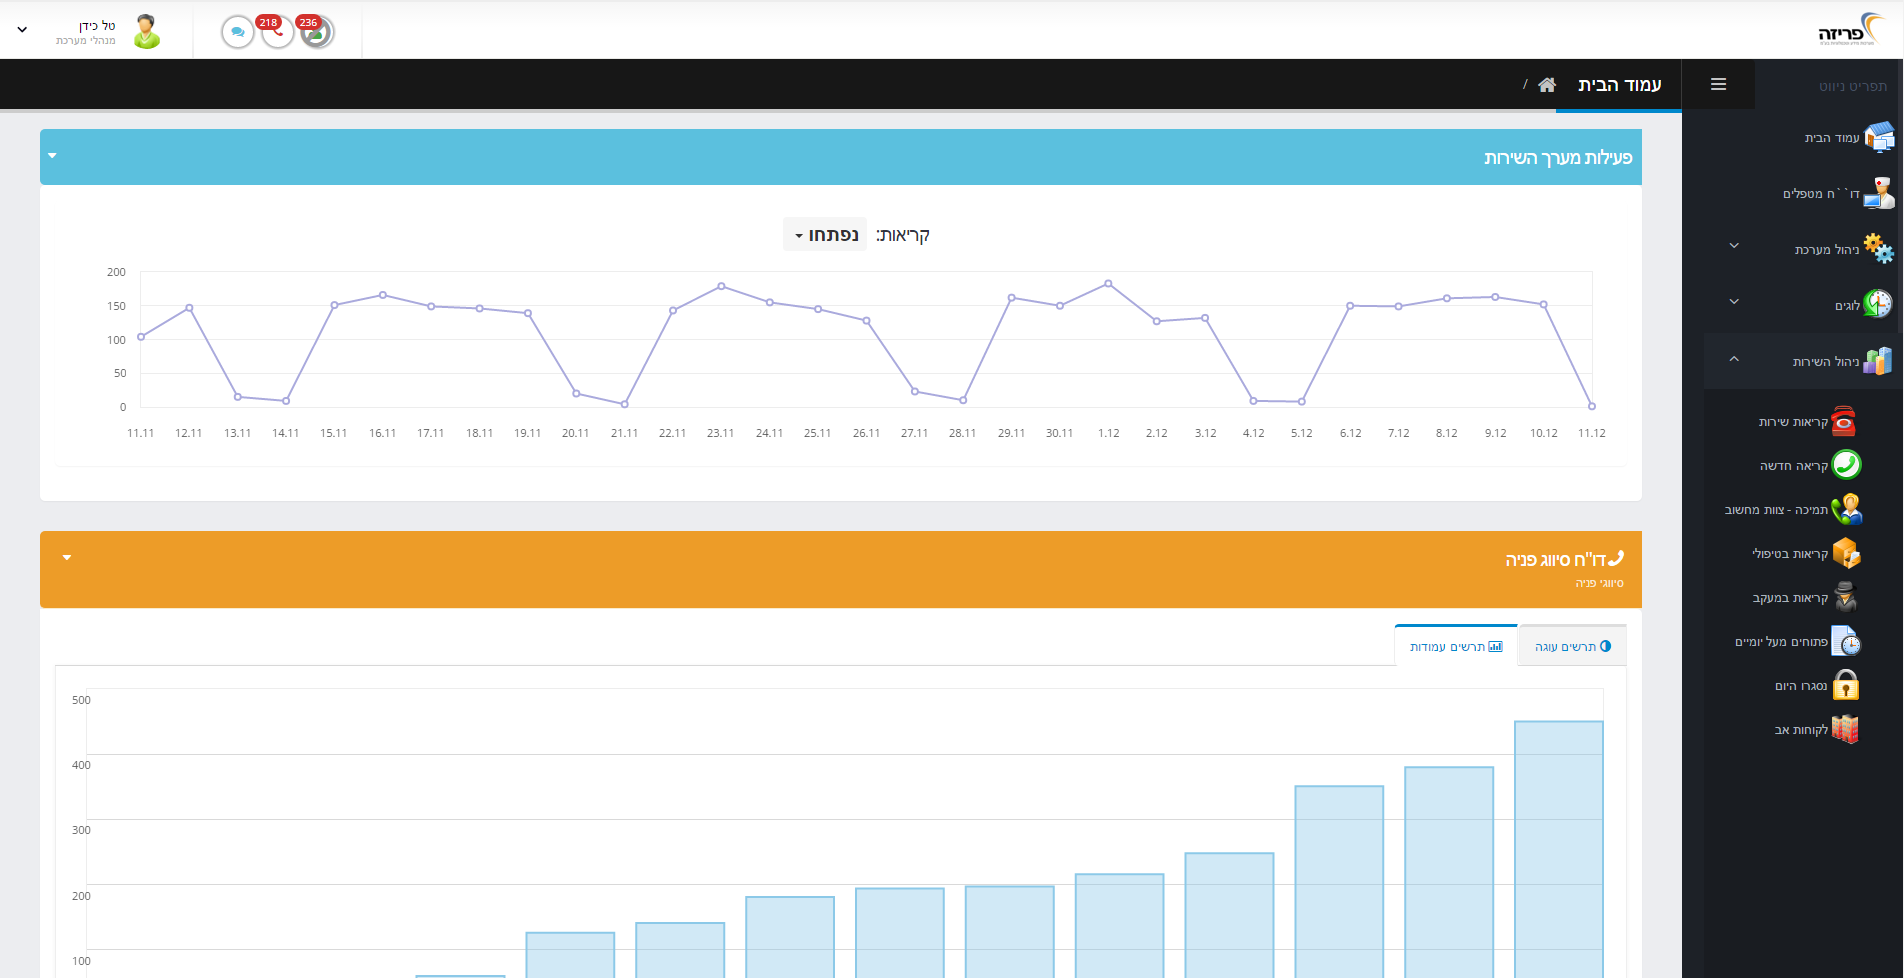
Task: Switch to the תרשים עמודות tab
Action: [x=1456, y=647]
